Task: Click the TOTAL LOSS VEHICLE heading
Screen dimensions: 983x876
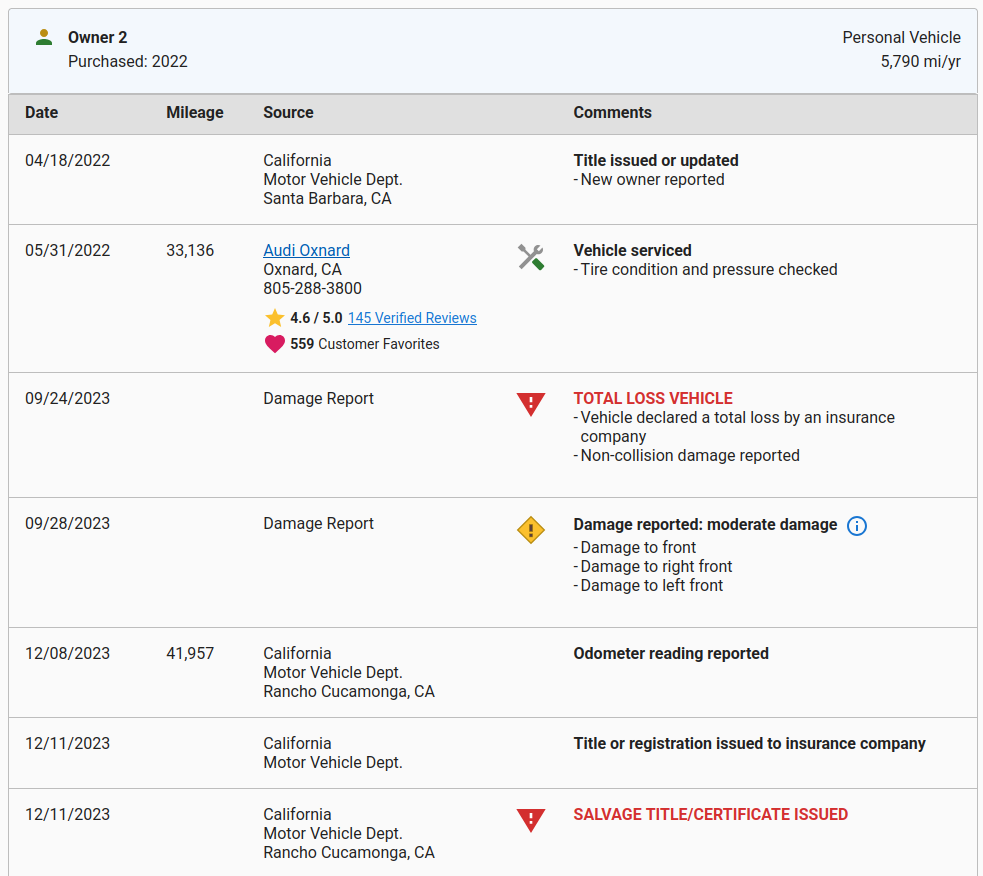Action: pyautogui.click(x=653, y=398)
